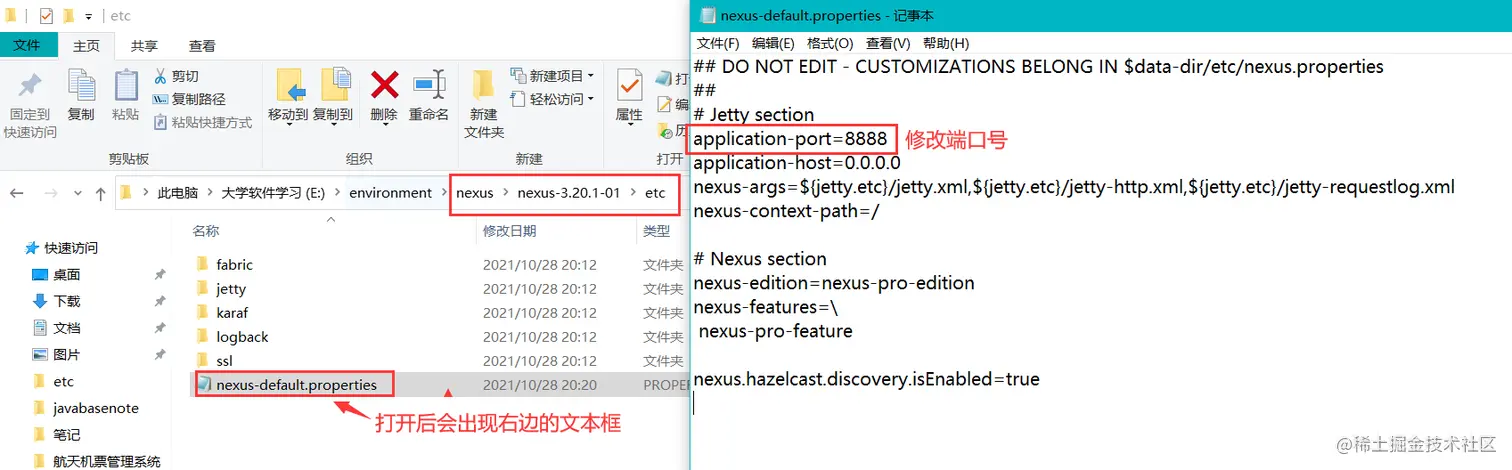The image size is (1512, 470).
Task: Sort by Type (类型) column header
Action: [x=656, y=231]
